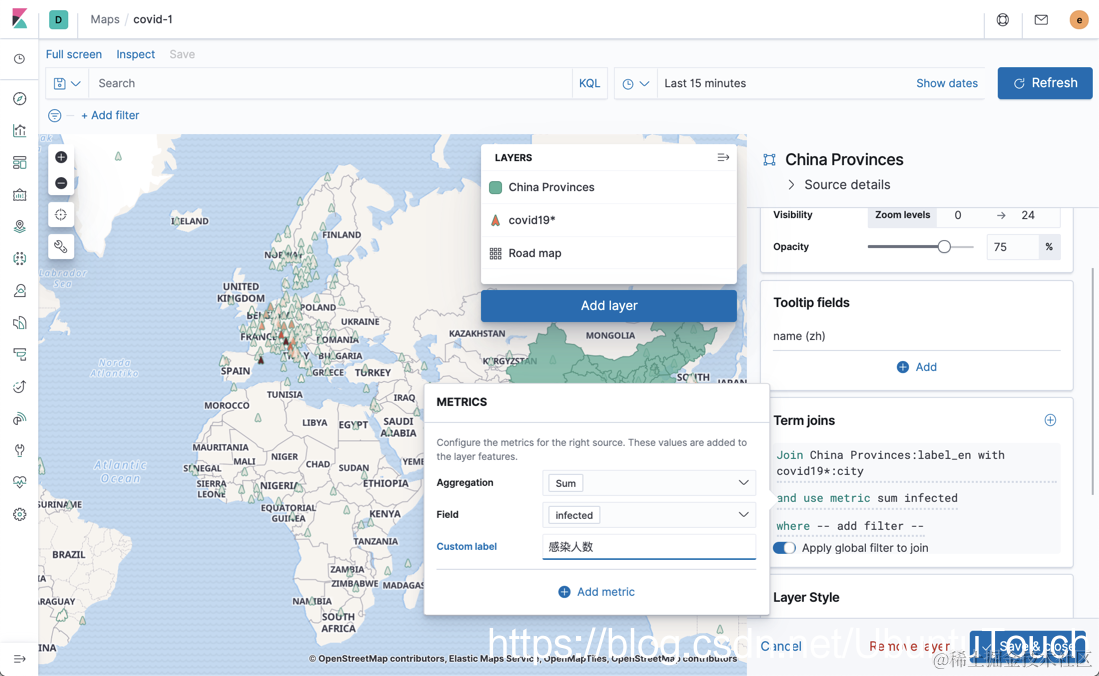
Task: Open the time picker quick menu
Action: click(636, 83)
